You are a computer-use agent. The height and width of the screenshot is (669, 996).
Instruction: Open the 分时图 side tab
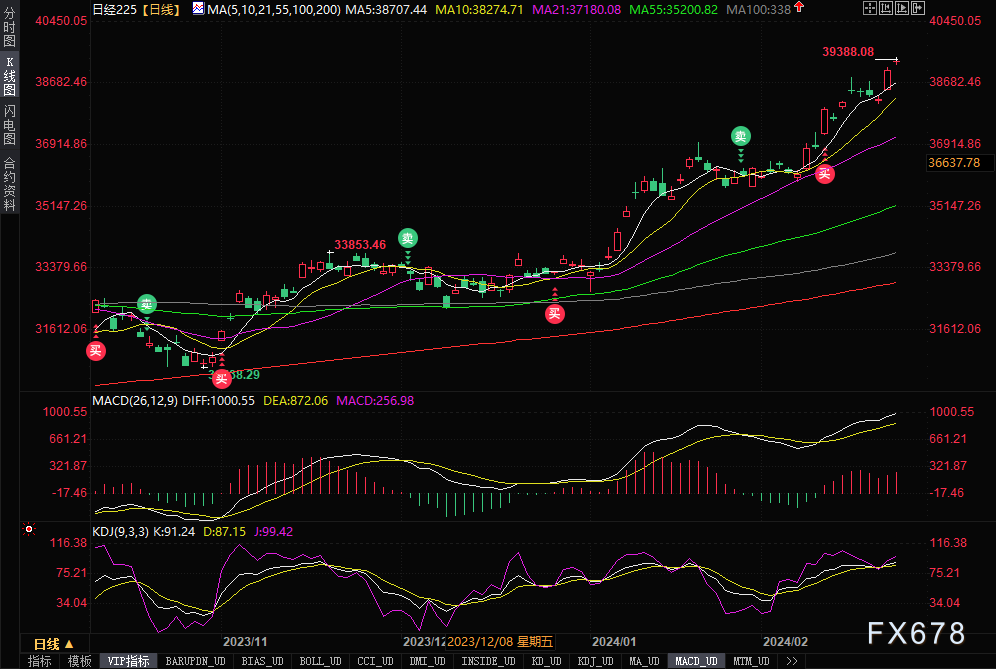[10, 27]
